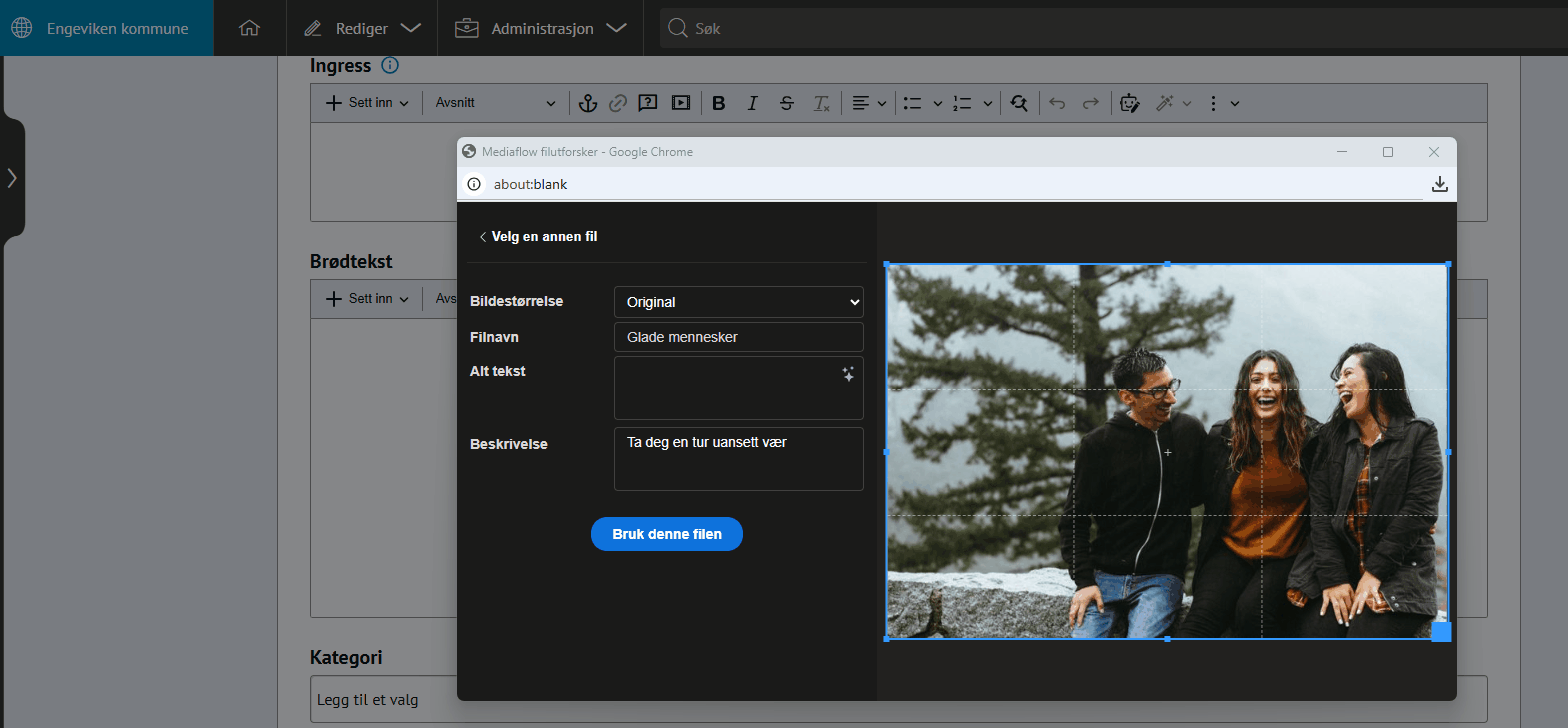Image resolution: width=1568 pixels, height=728 pixels.
Task: Click the Filnavn input field
Action: [738, 337]
